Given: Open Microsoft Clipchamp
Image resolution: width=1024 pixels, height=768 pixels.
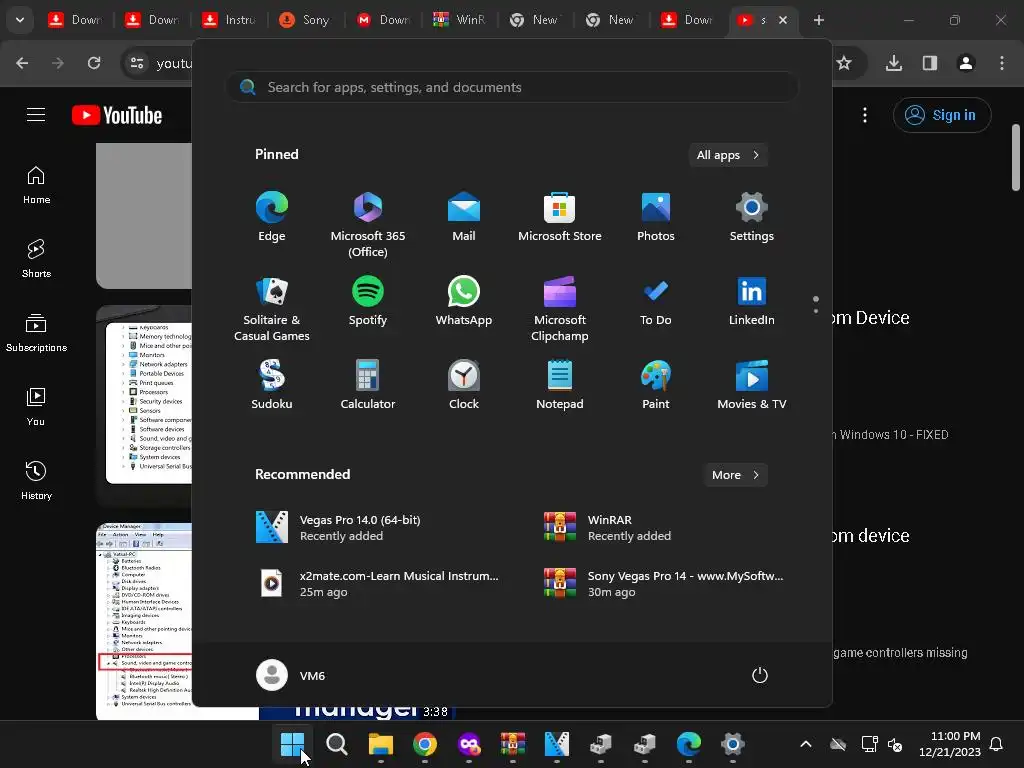Looking at the screenshot, I should click(560, 309).
